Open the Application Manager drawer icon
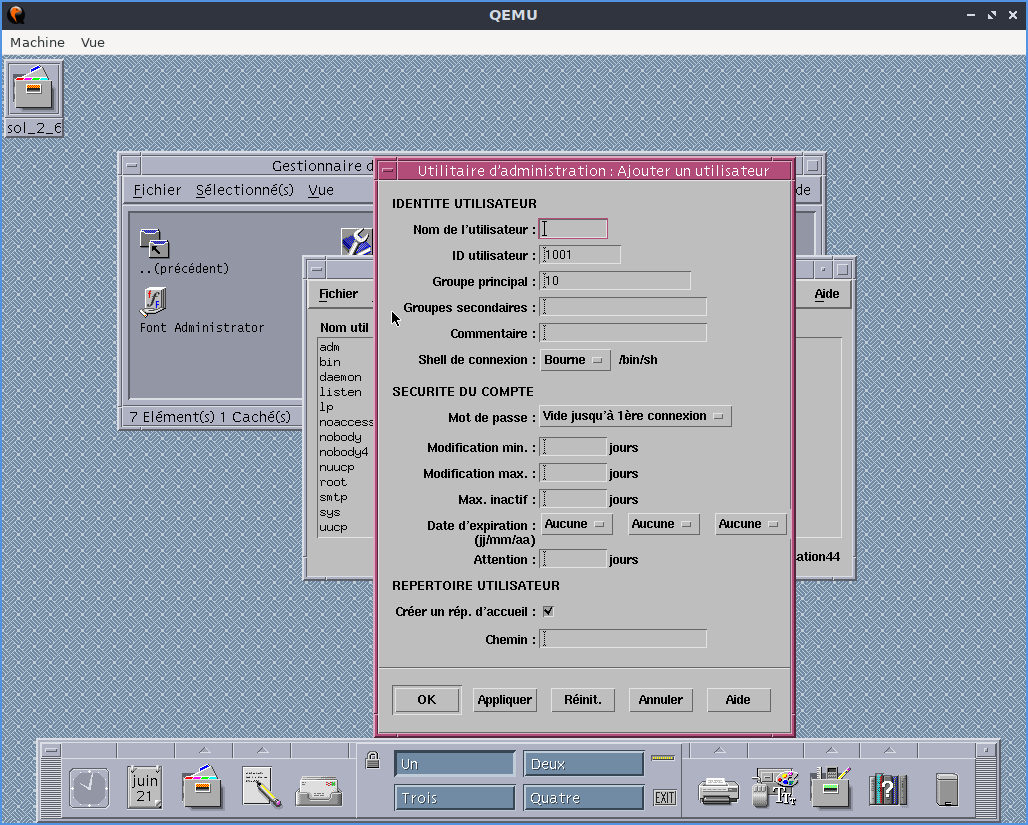Viewport: 1028px width, 825px height. tap(830, 786)
